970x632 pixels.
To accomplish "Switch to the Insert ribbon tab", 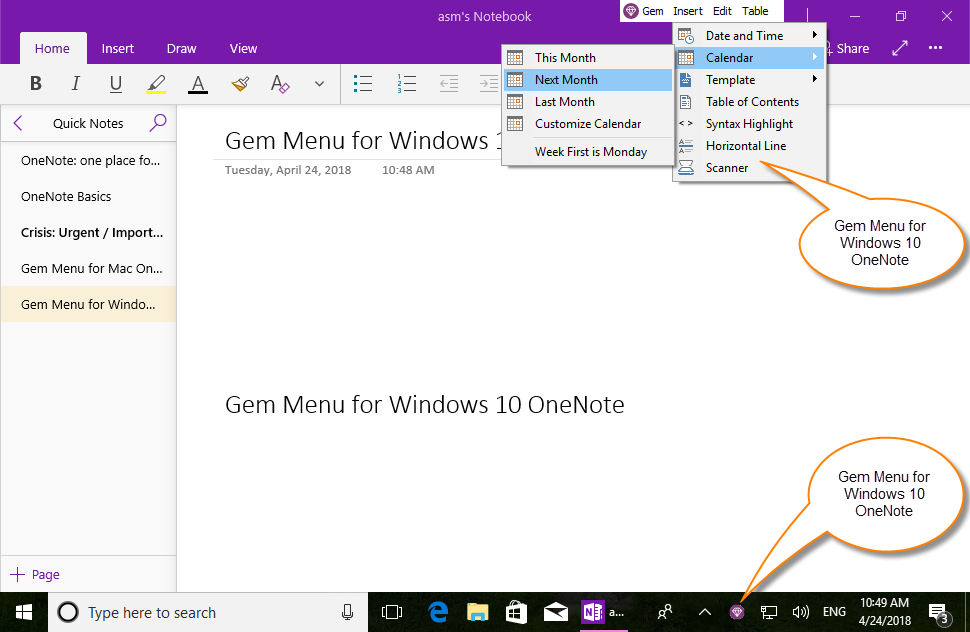I will (118, 48).
